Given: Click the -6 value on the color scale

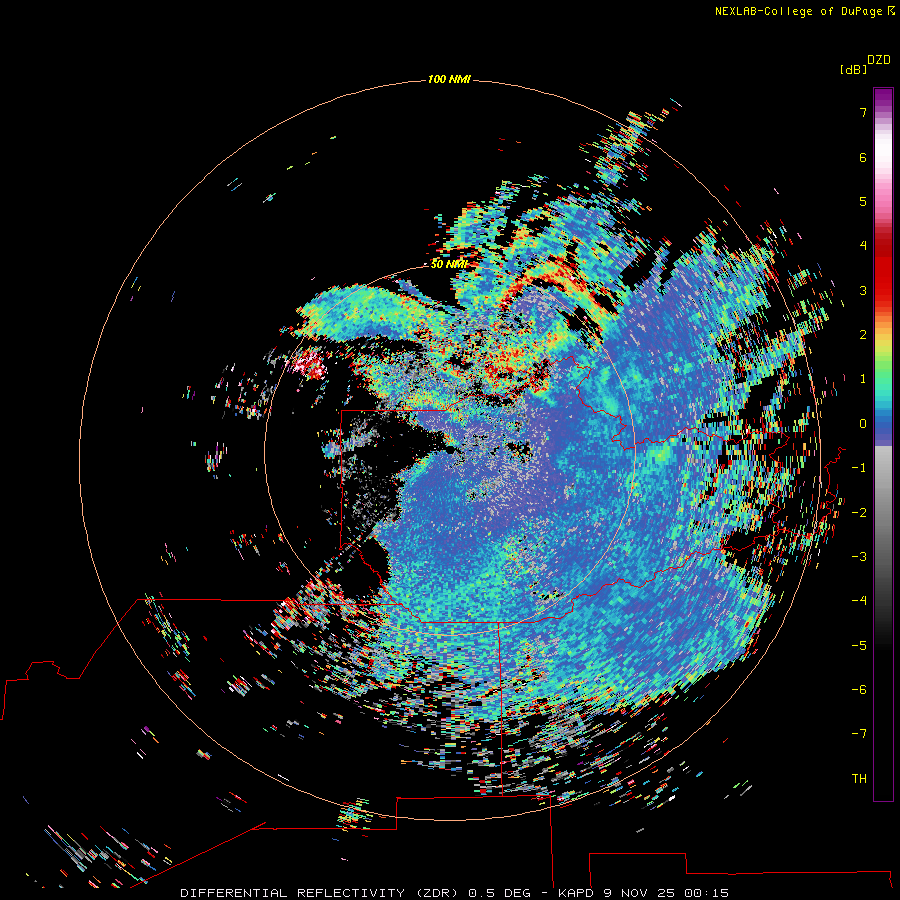Looking at the screenshot, I should tap(859, 690).
